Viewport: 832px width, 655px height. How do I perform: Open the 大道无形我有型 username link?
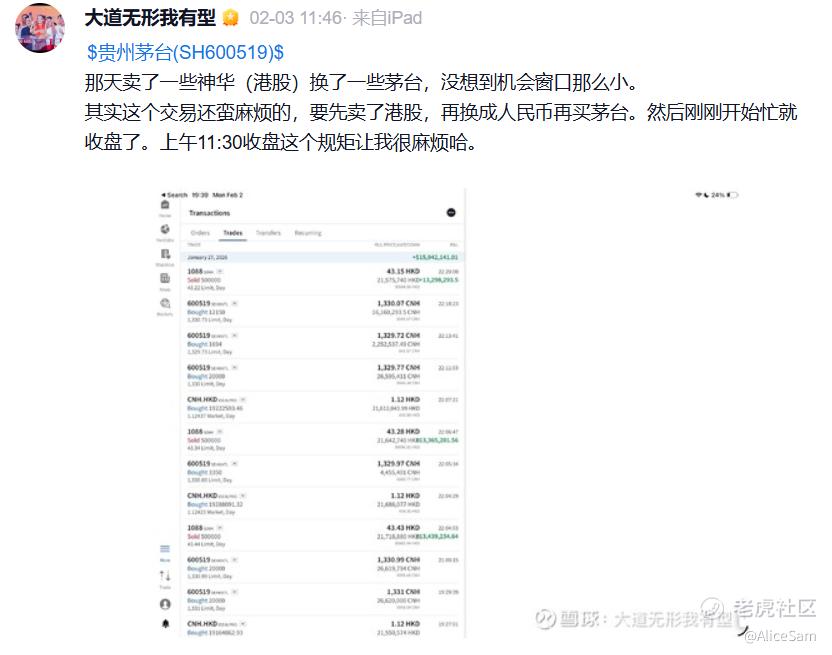150,18
